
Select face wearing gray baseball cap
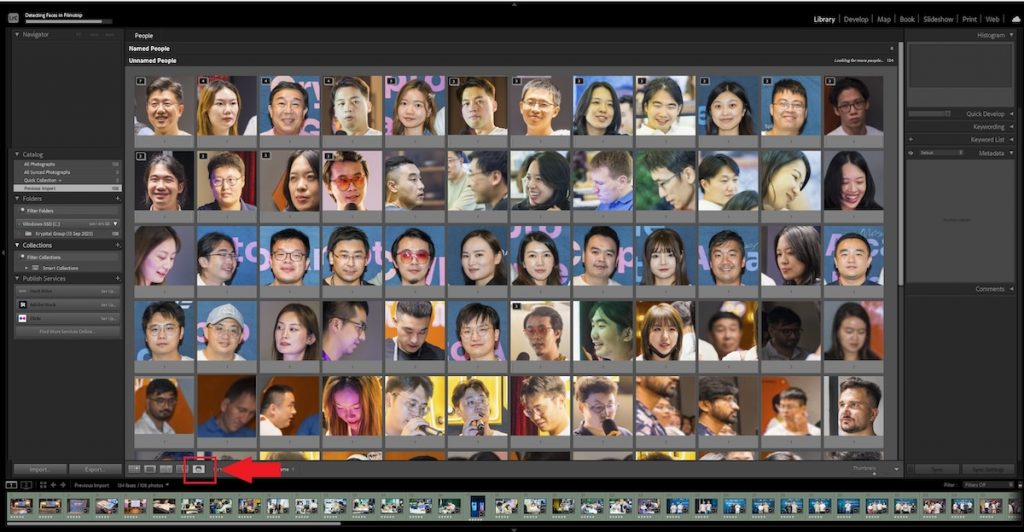pos(226,332)
